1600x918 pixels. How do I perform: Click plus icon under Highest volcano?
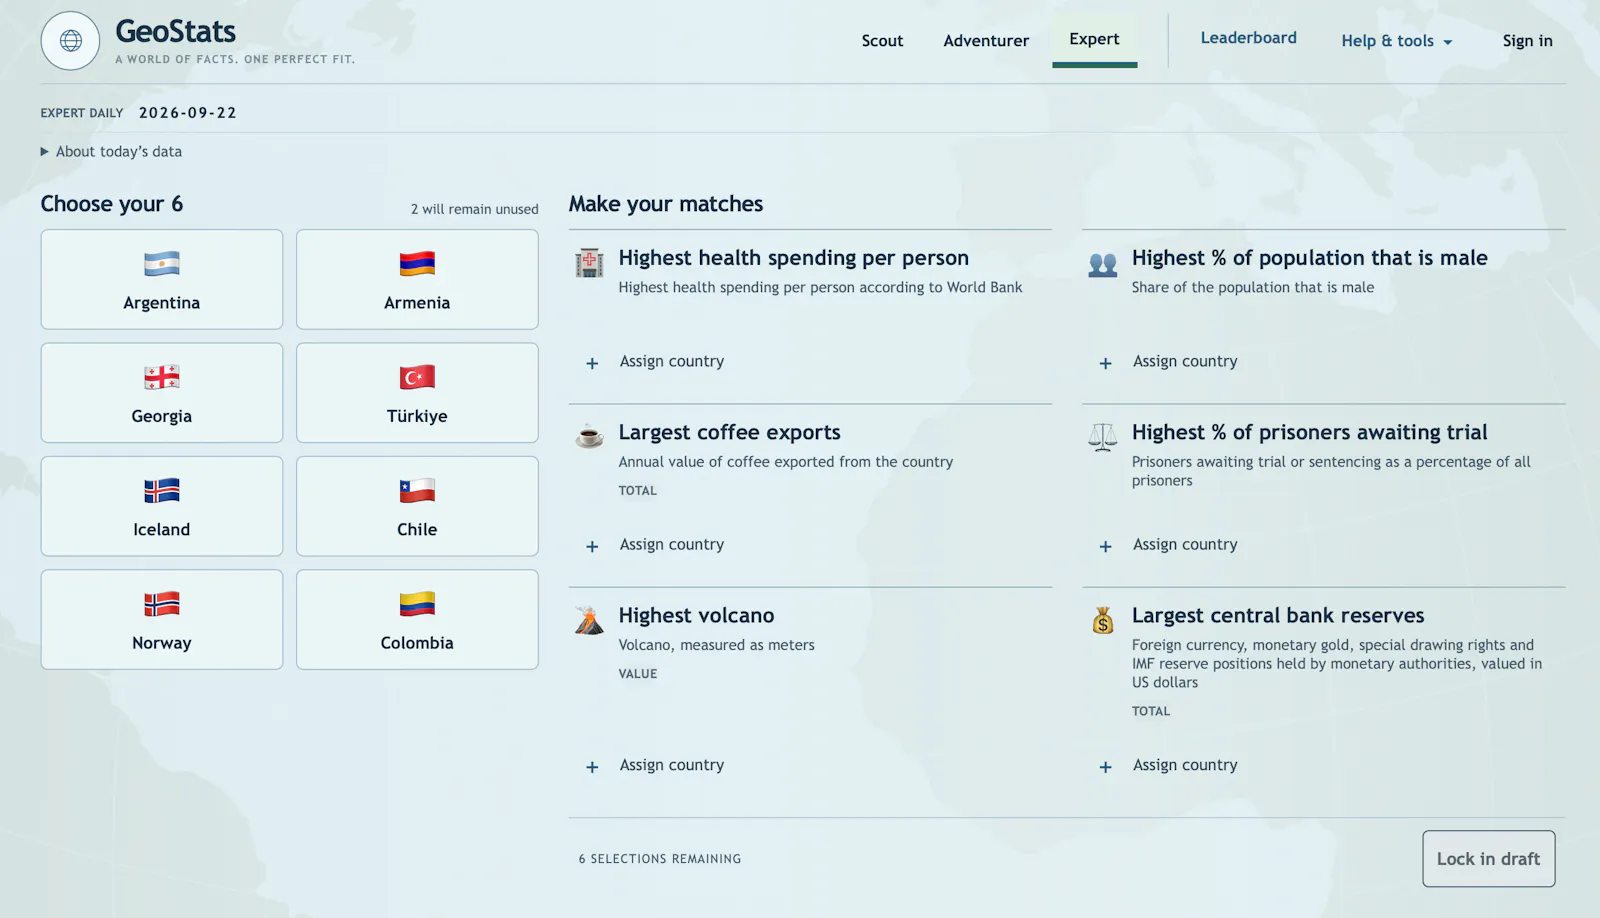[x=592, y=767]
